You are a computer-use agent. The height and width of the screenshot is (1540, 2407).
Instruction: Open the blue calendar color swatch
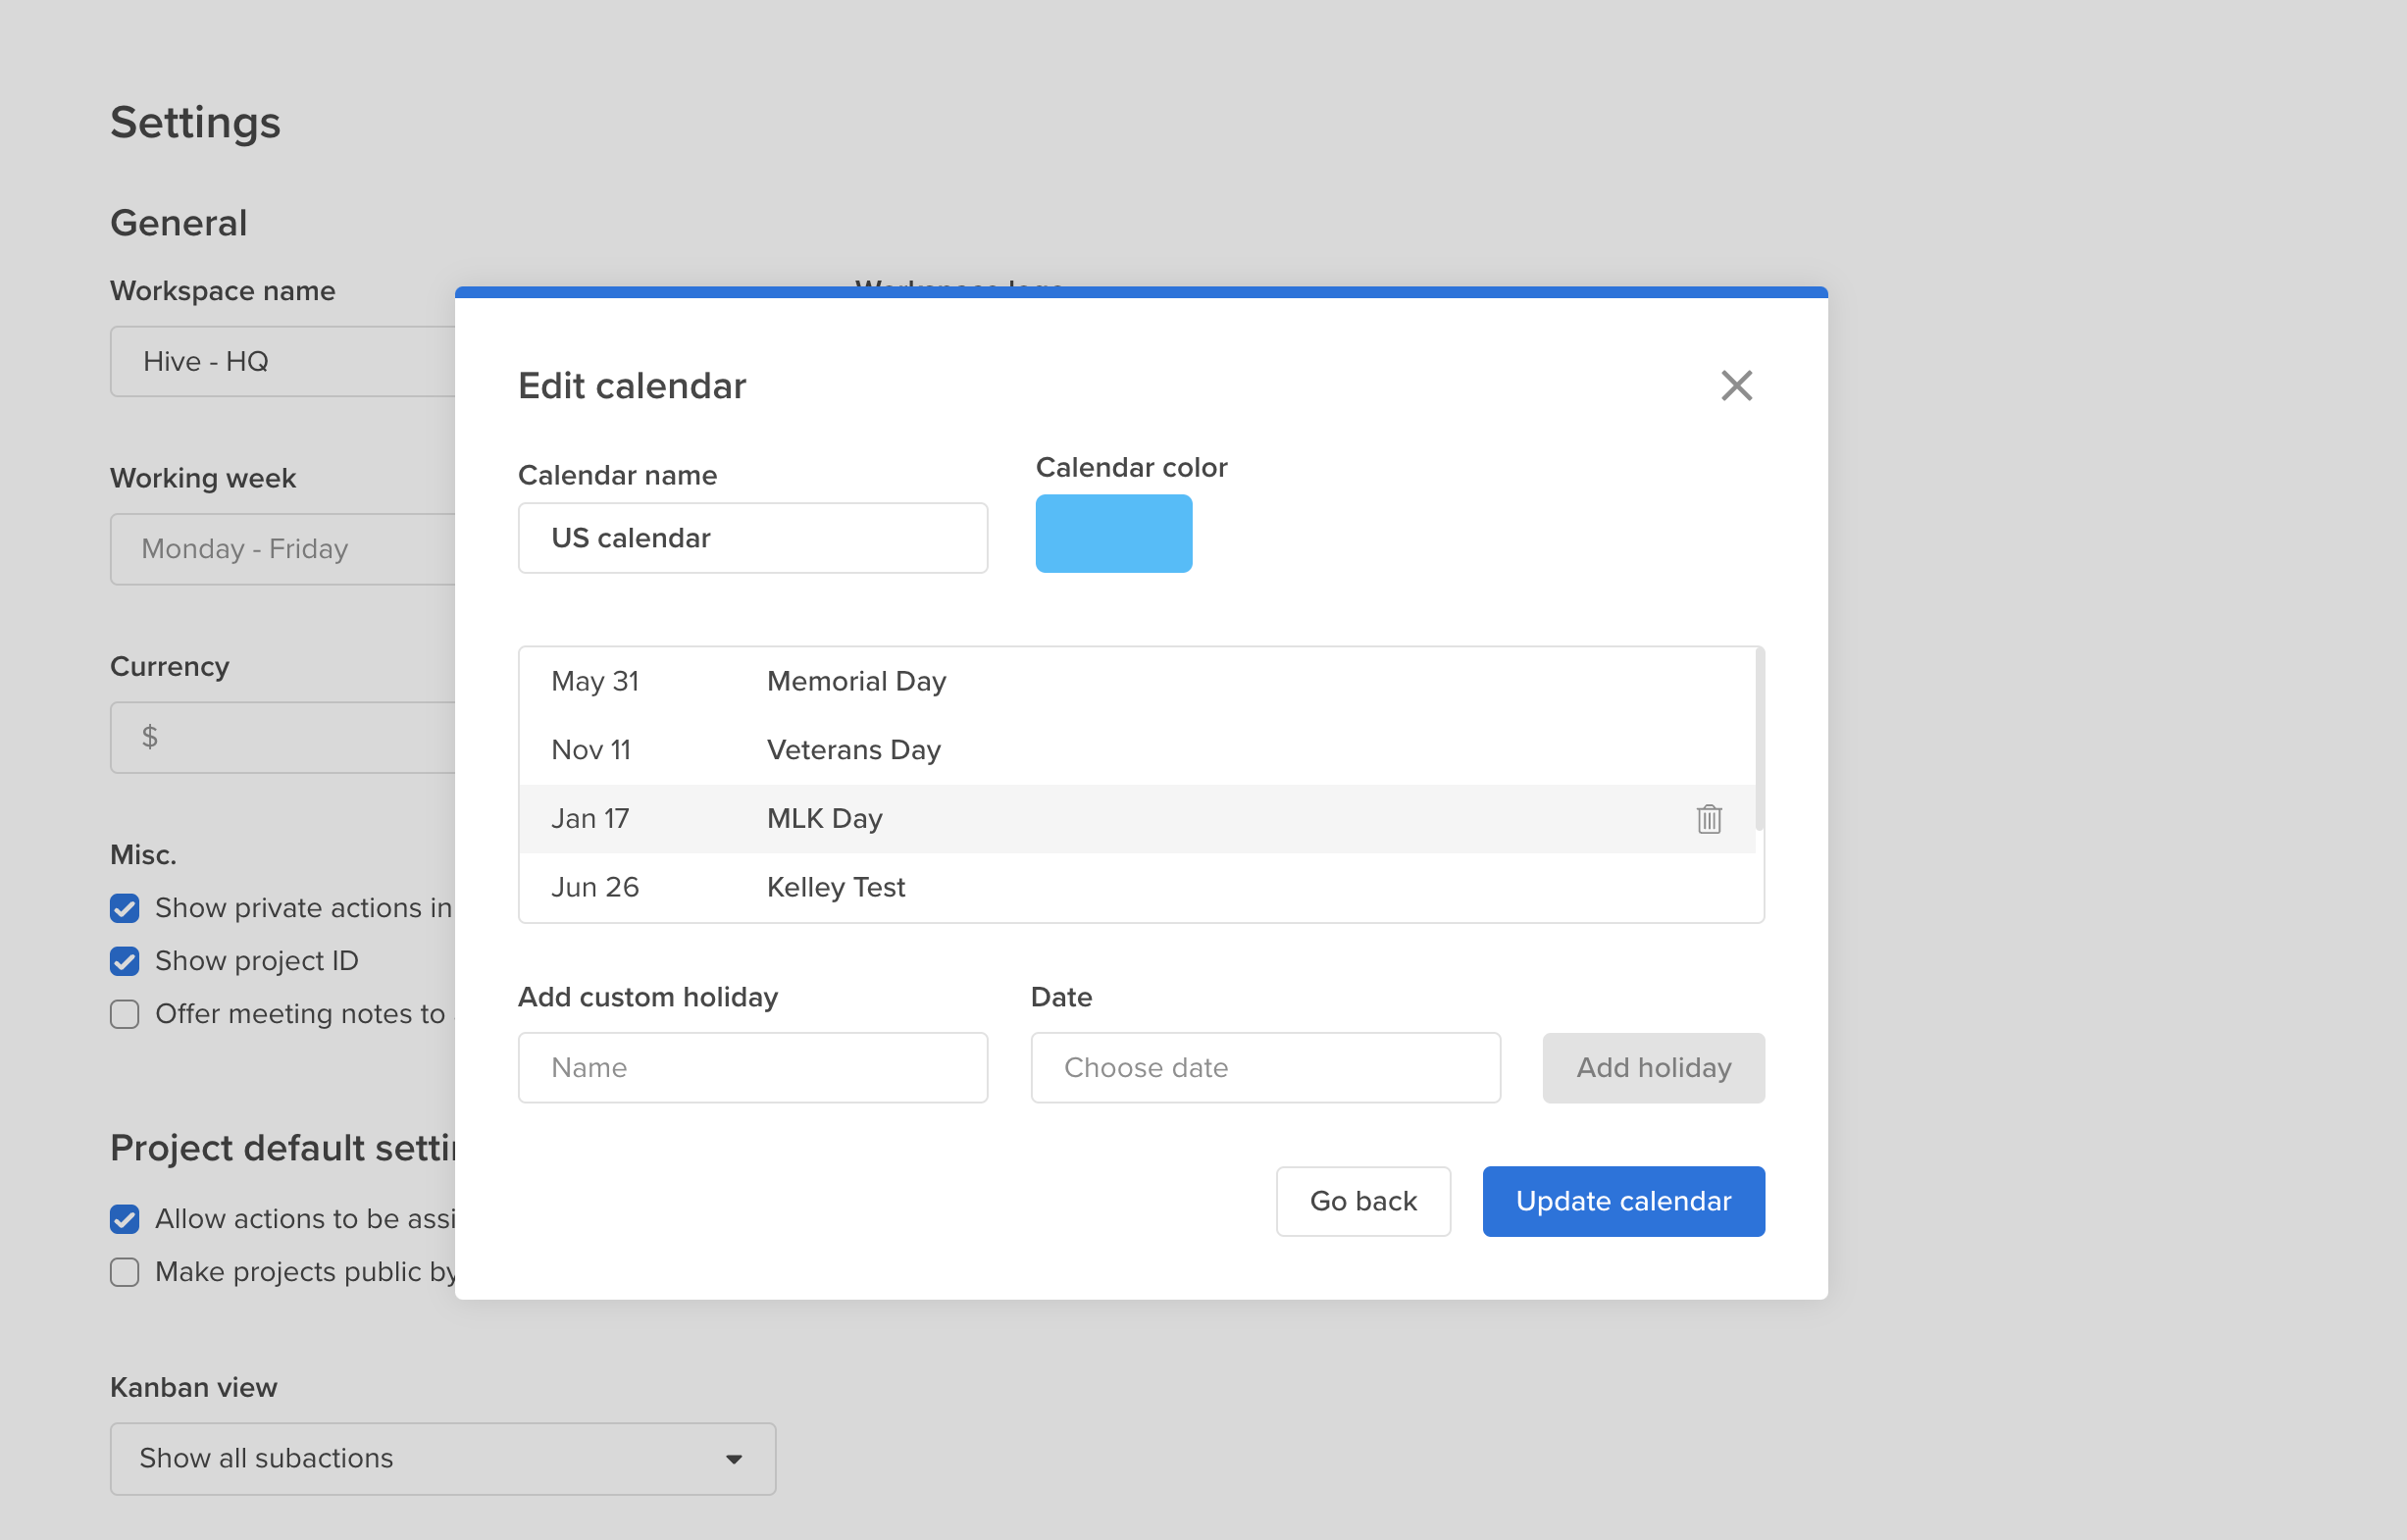[1113, 534]
